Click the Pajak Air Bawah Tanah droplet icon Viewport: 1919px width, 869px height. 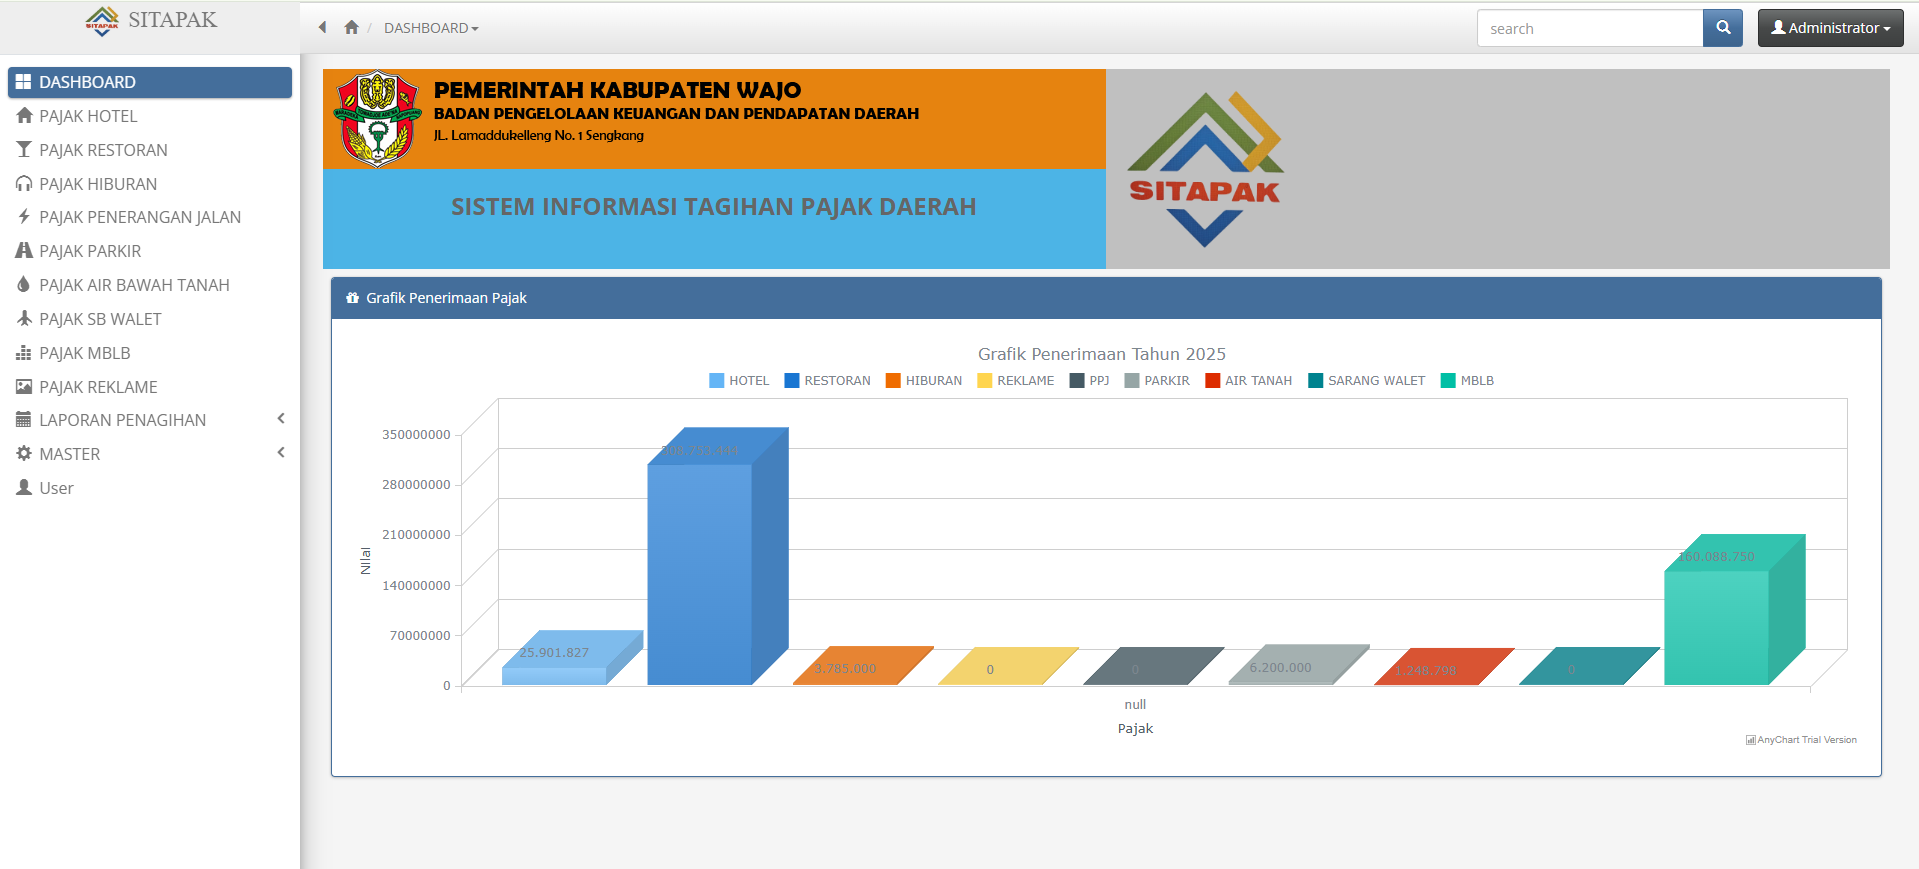click(25, 285)
